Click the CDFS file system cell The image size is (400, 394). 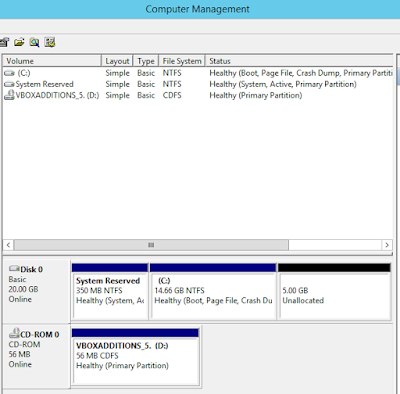(x=172, y=95)
